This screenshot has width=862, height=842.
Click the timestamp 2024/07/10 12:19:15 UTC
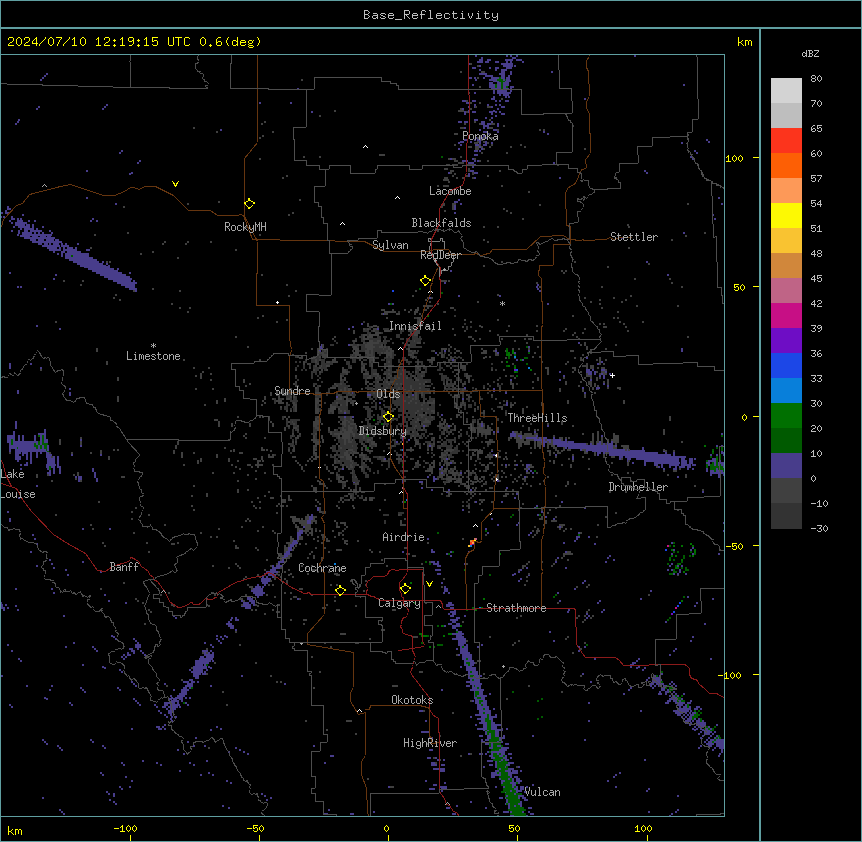tap(99, 42)
